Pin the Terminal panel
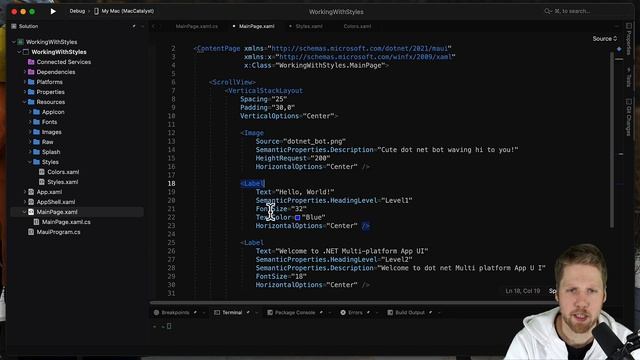 [x=248, y=313]
